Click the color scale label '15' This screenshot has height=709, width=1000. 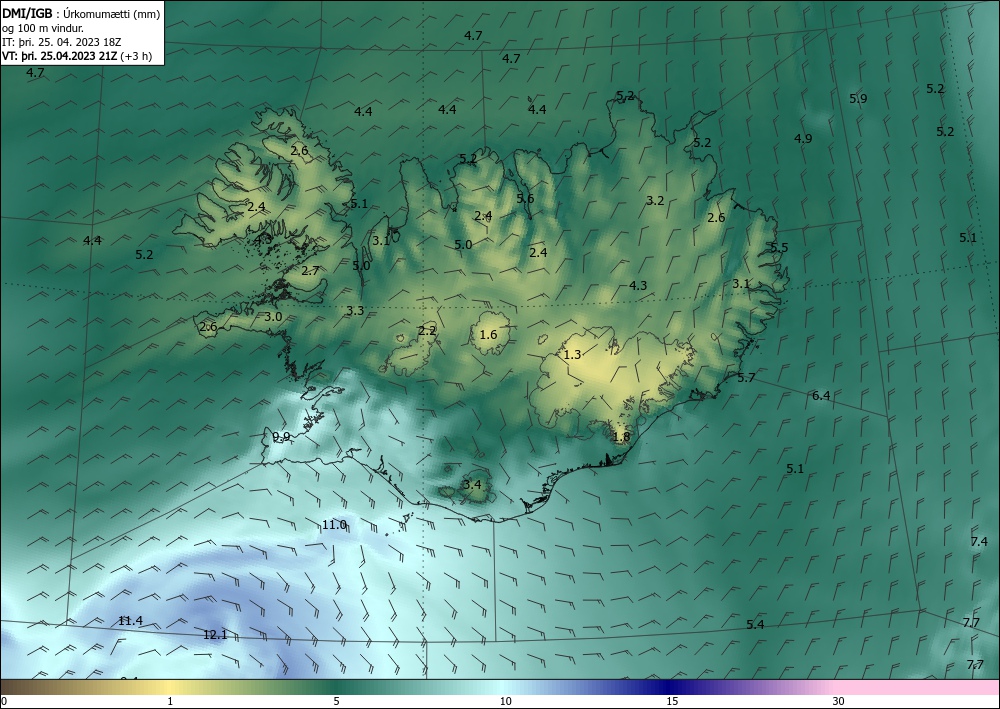pyautogui.click(x=672, y=701)
